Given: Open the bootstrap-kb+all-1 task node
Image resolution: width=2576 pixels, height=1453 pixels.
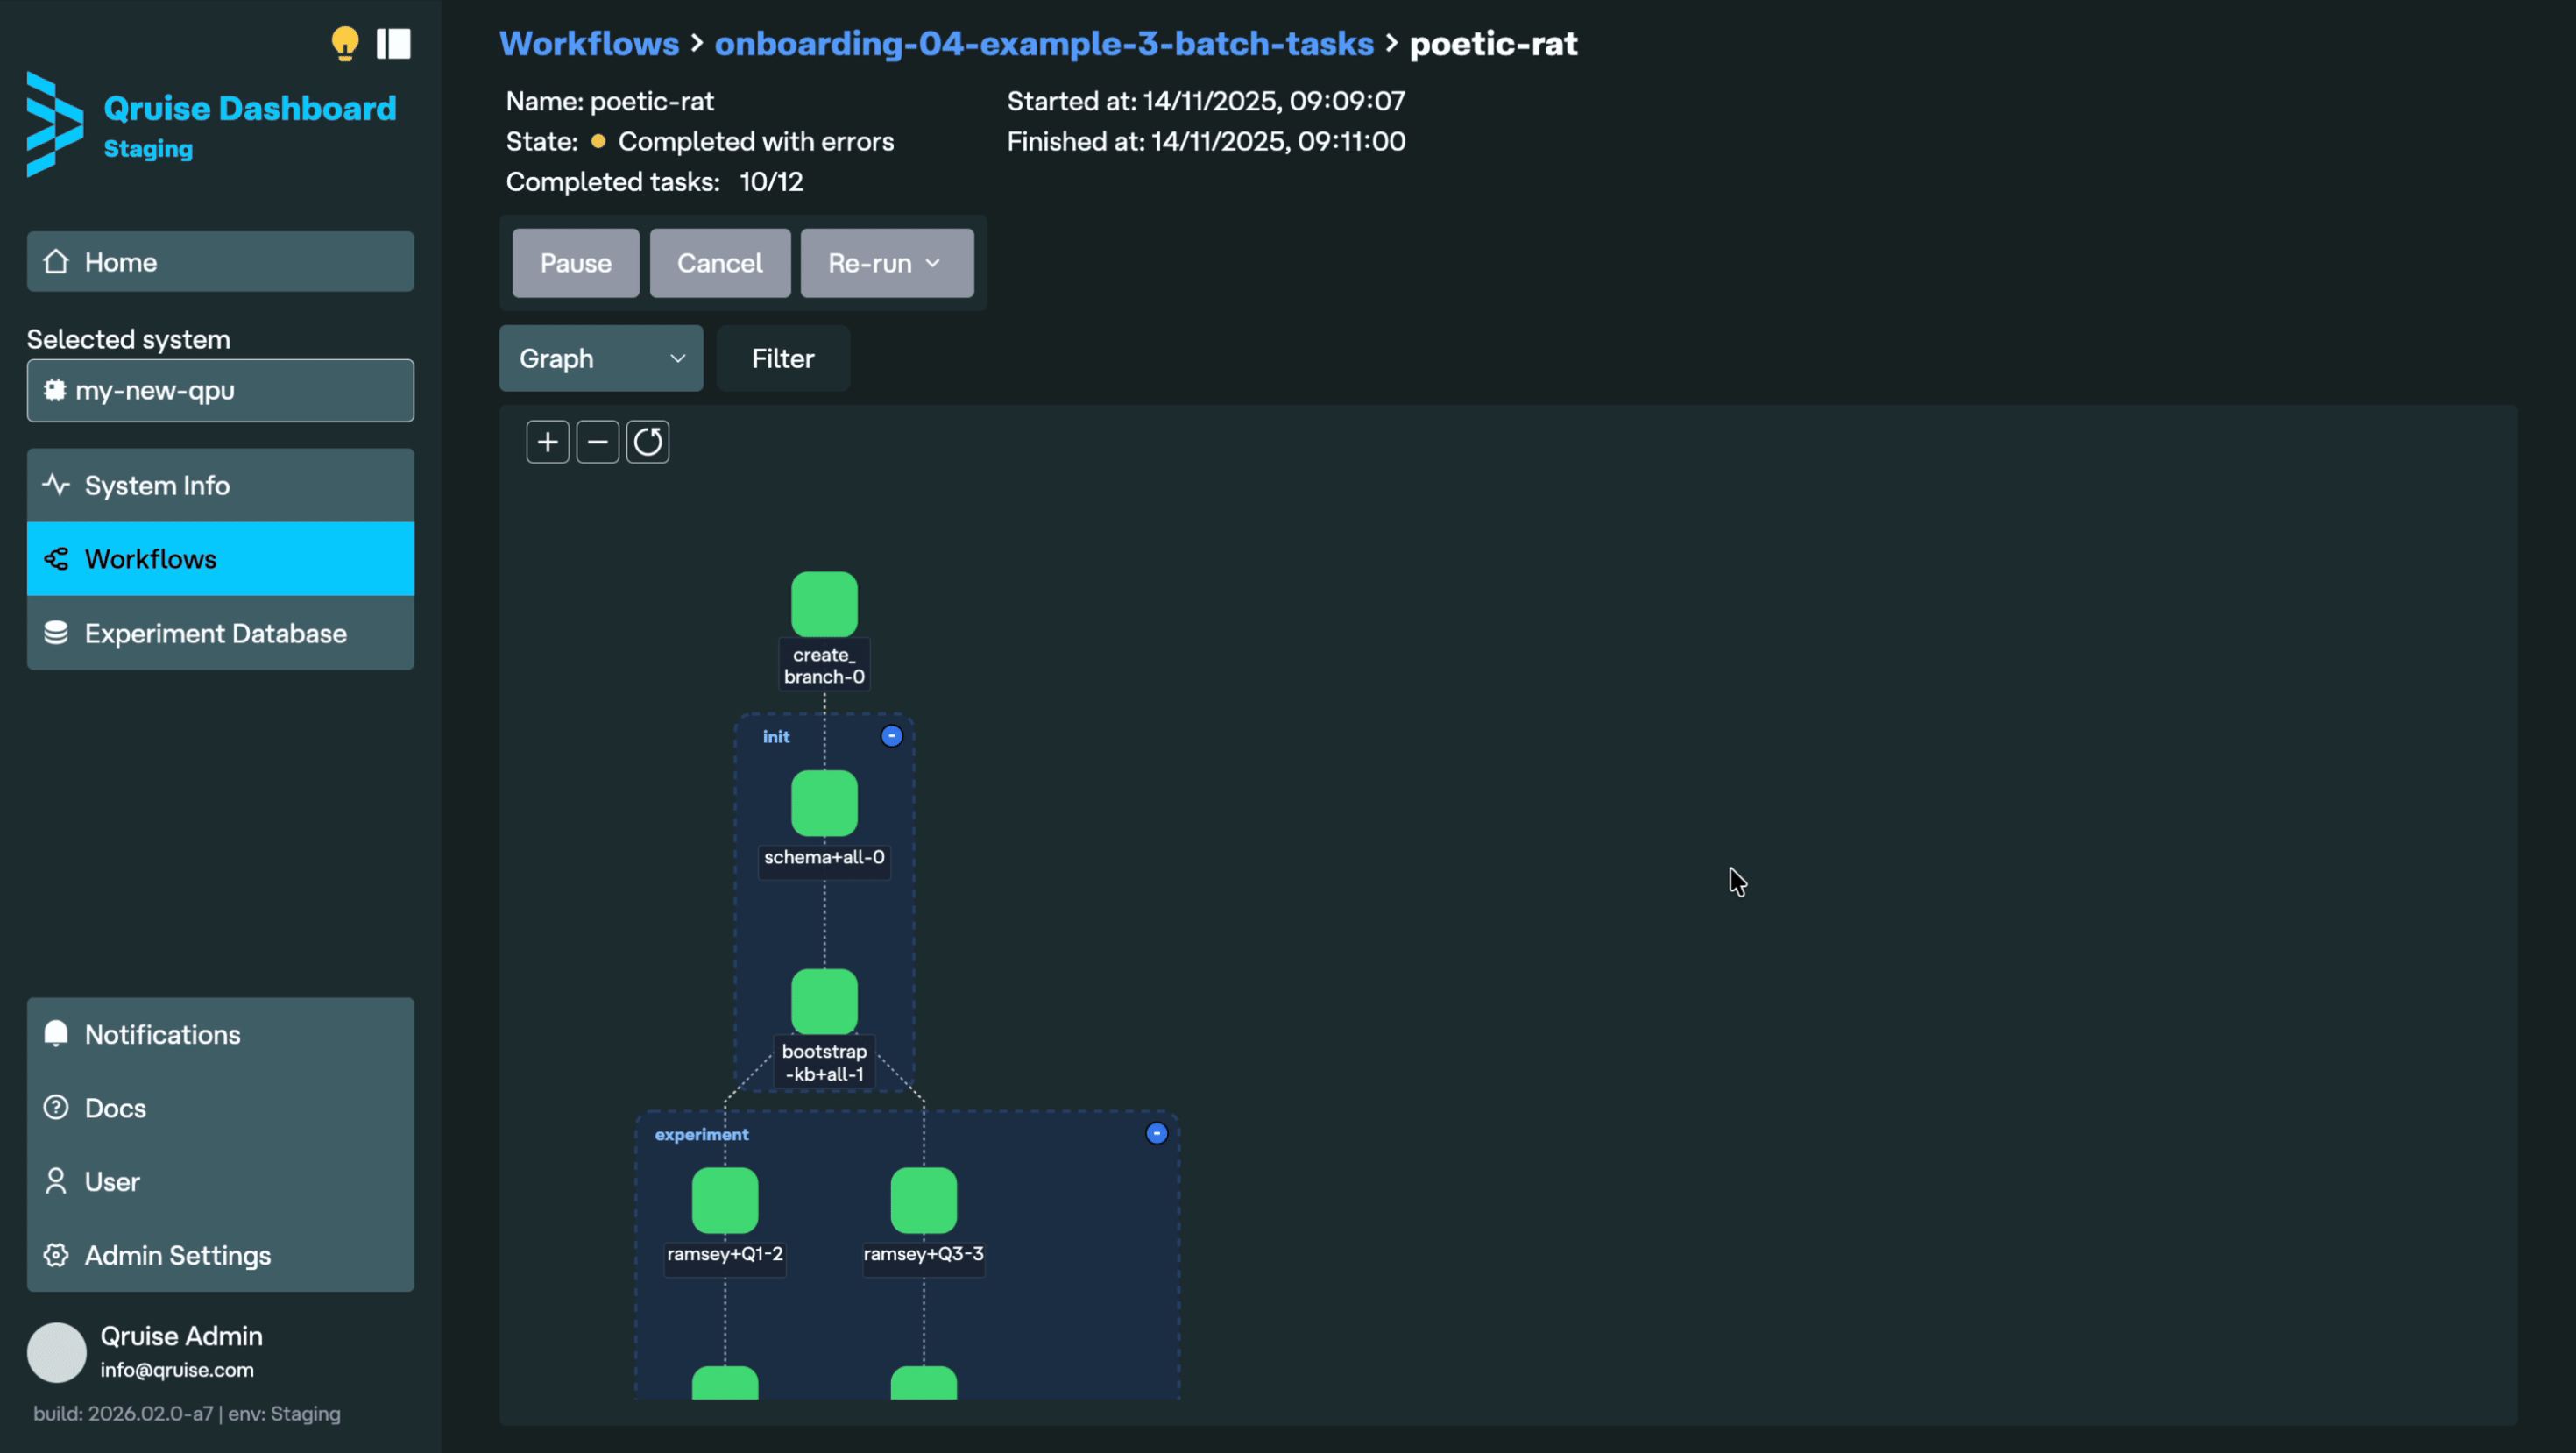Looking at the screenshot, I should point(824,1001).
